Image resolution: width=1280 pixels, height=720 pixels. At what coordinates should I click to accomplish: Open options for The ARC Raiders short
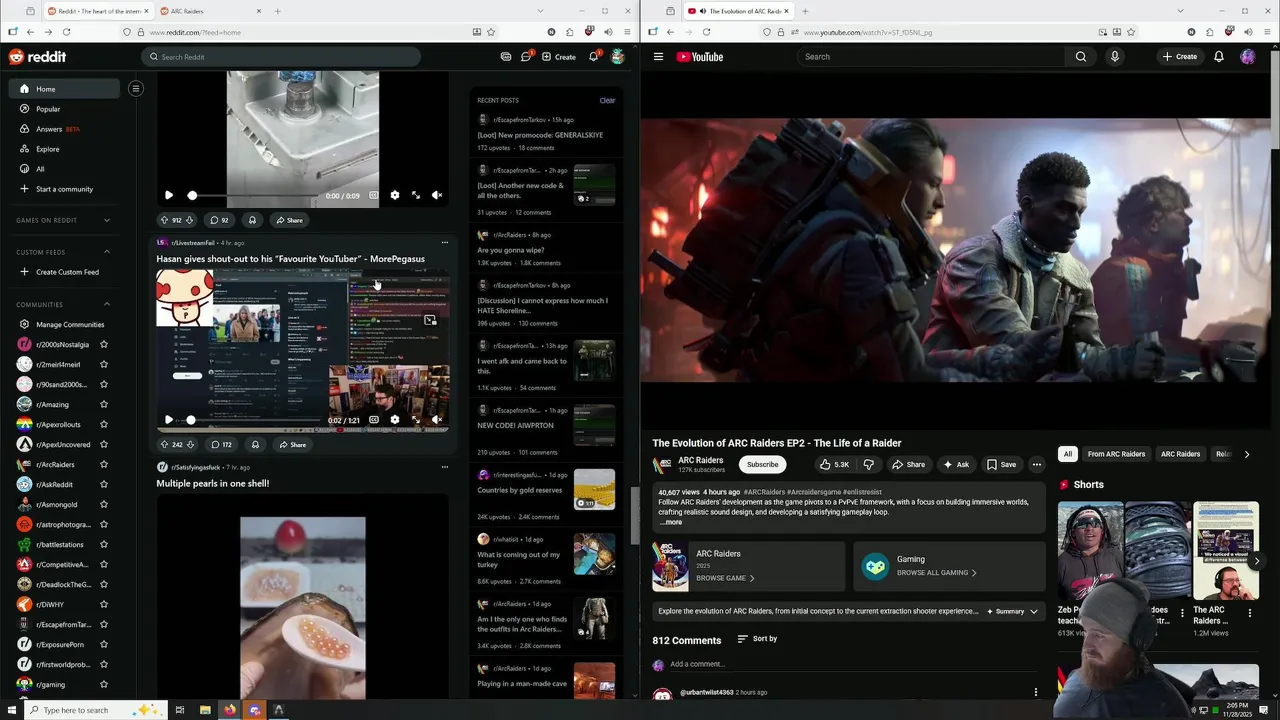tap(1249, 613)
